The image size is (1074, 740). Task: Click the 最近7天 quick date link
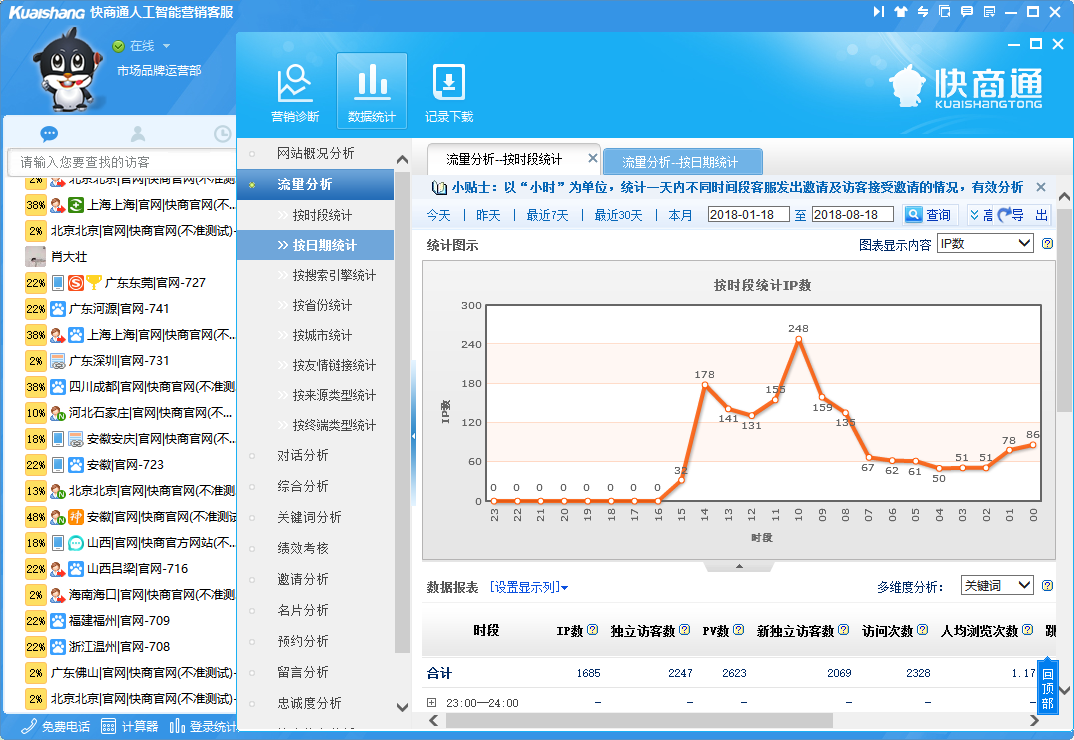pyautogui.click(x=547, y=215)
